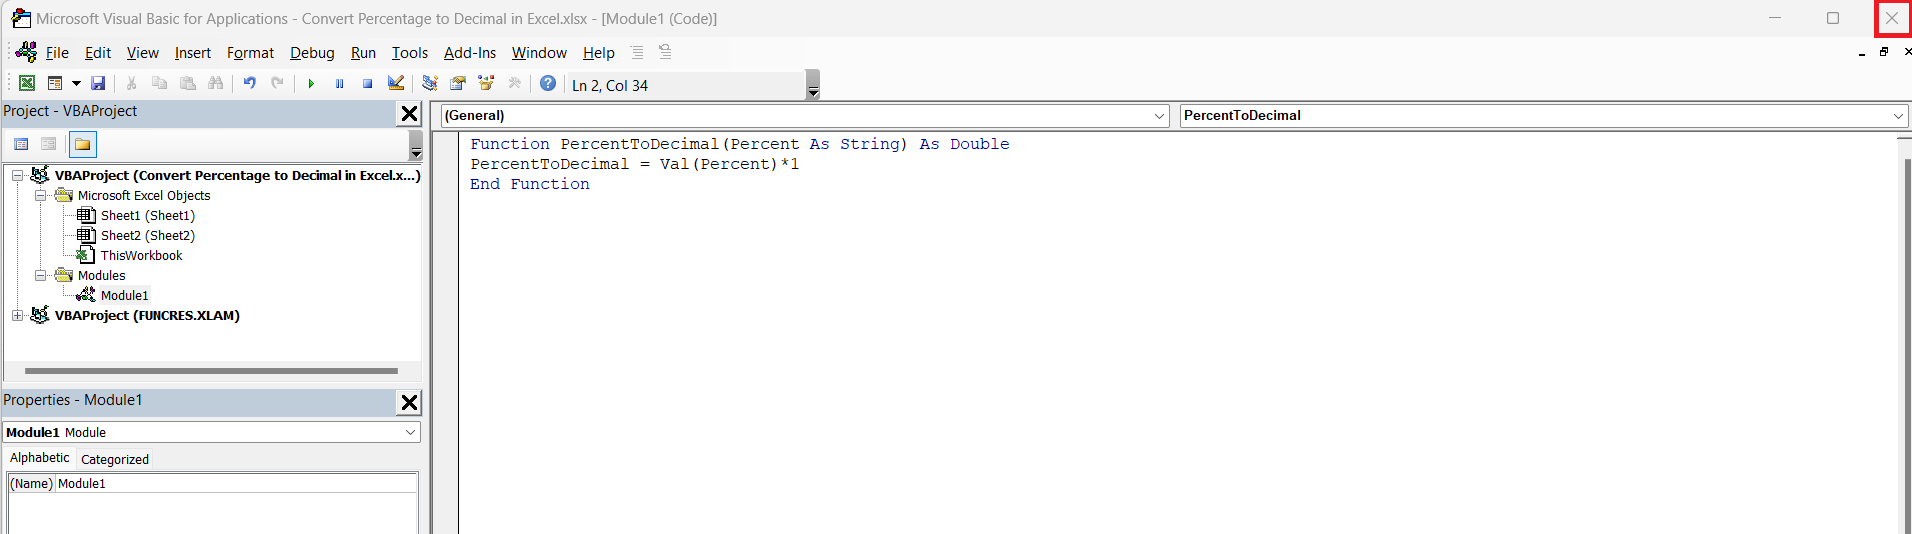Open the Edit menu
1912x534 pixels.
click(98, 53)
